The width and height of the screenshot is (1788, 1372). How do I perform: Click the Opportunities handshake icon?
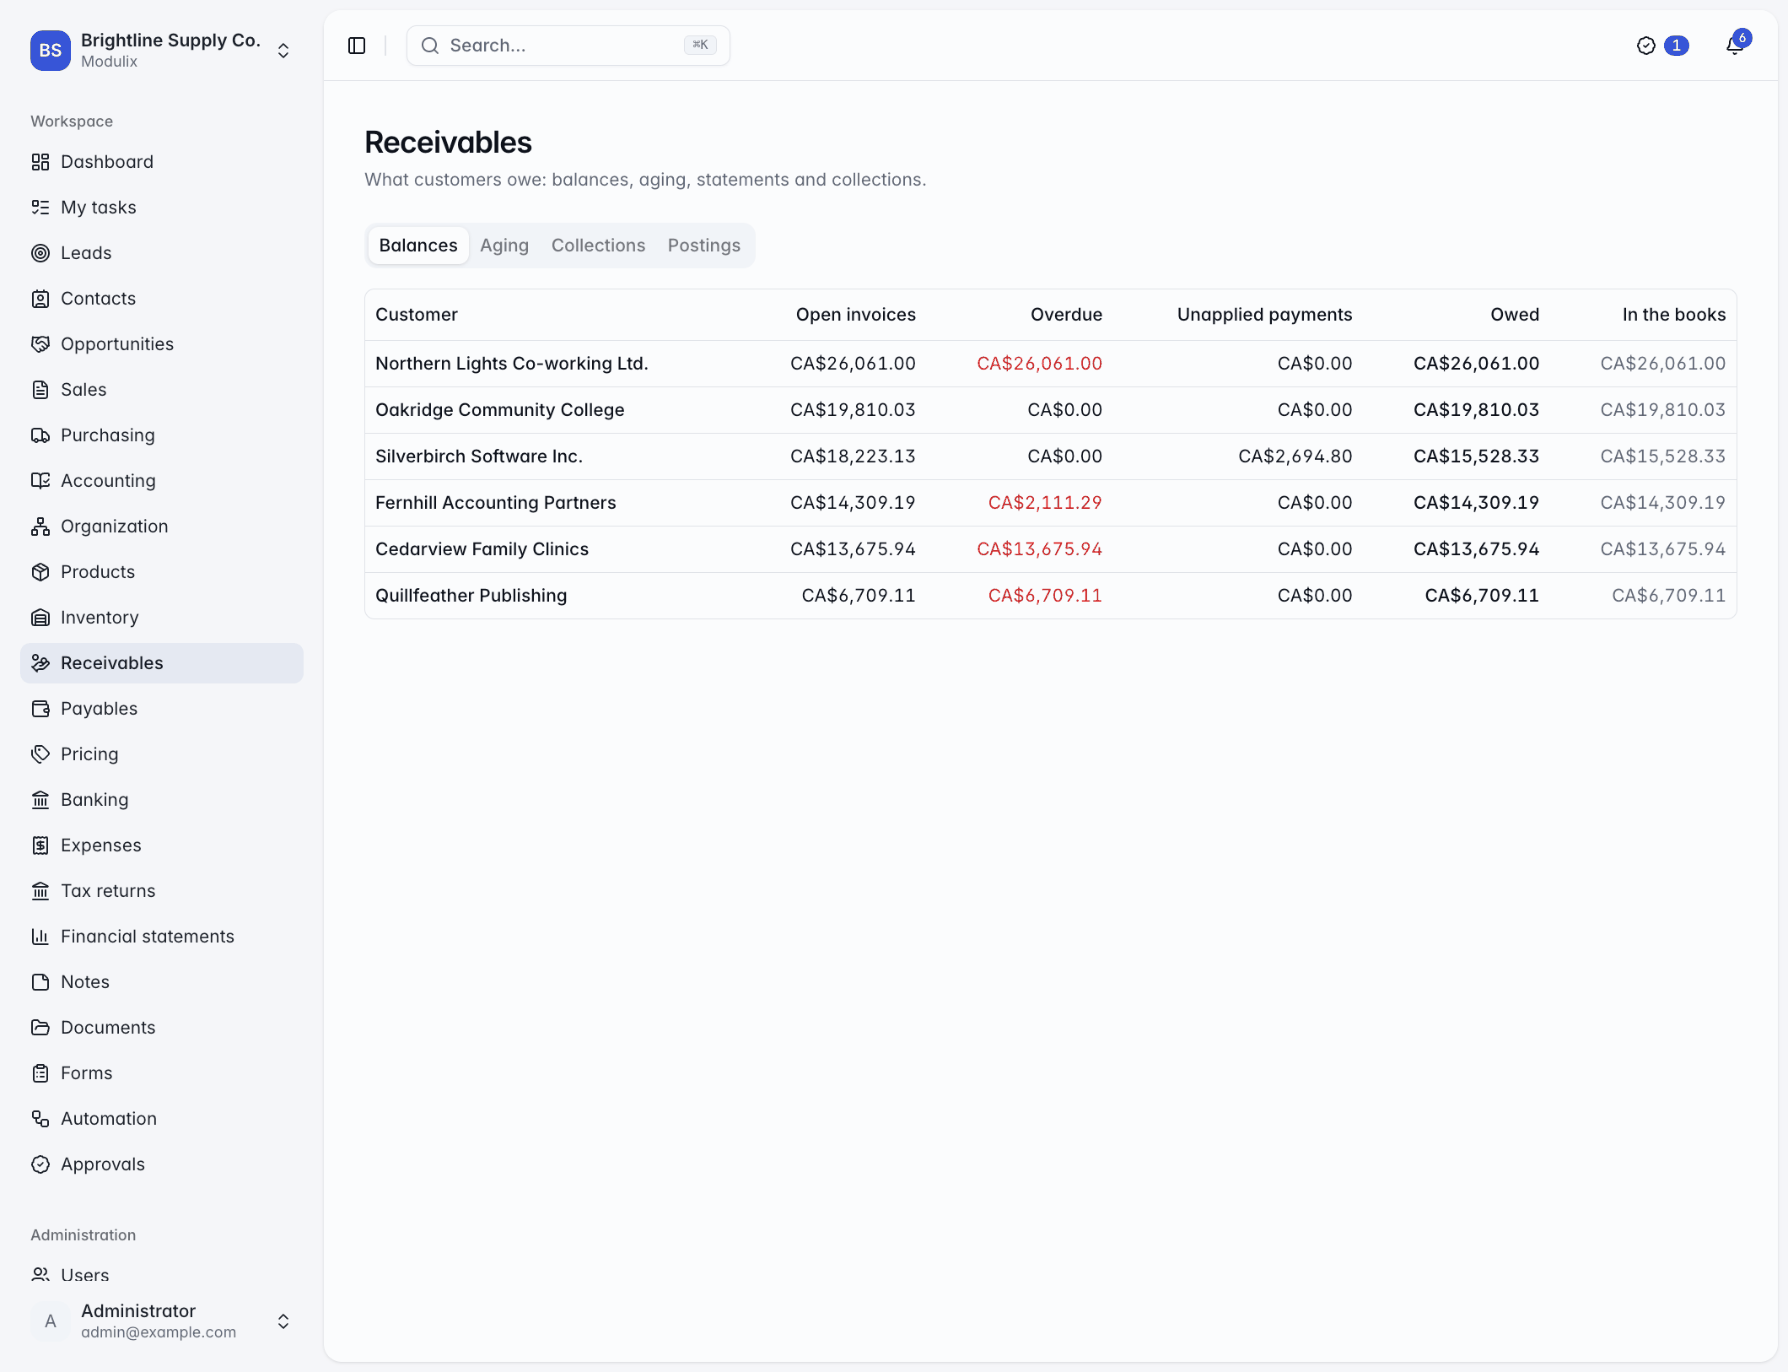pyautogui.click(x=40, y=344)
